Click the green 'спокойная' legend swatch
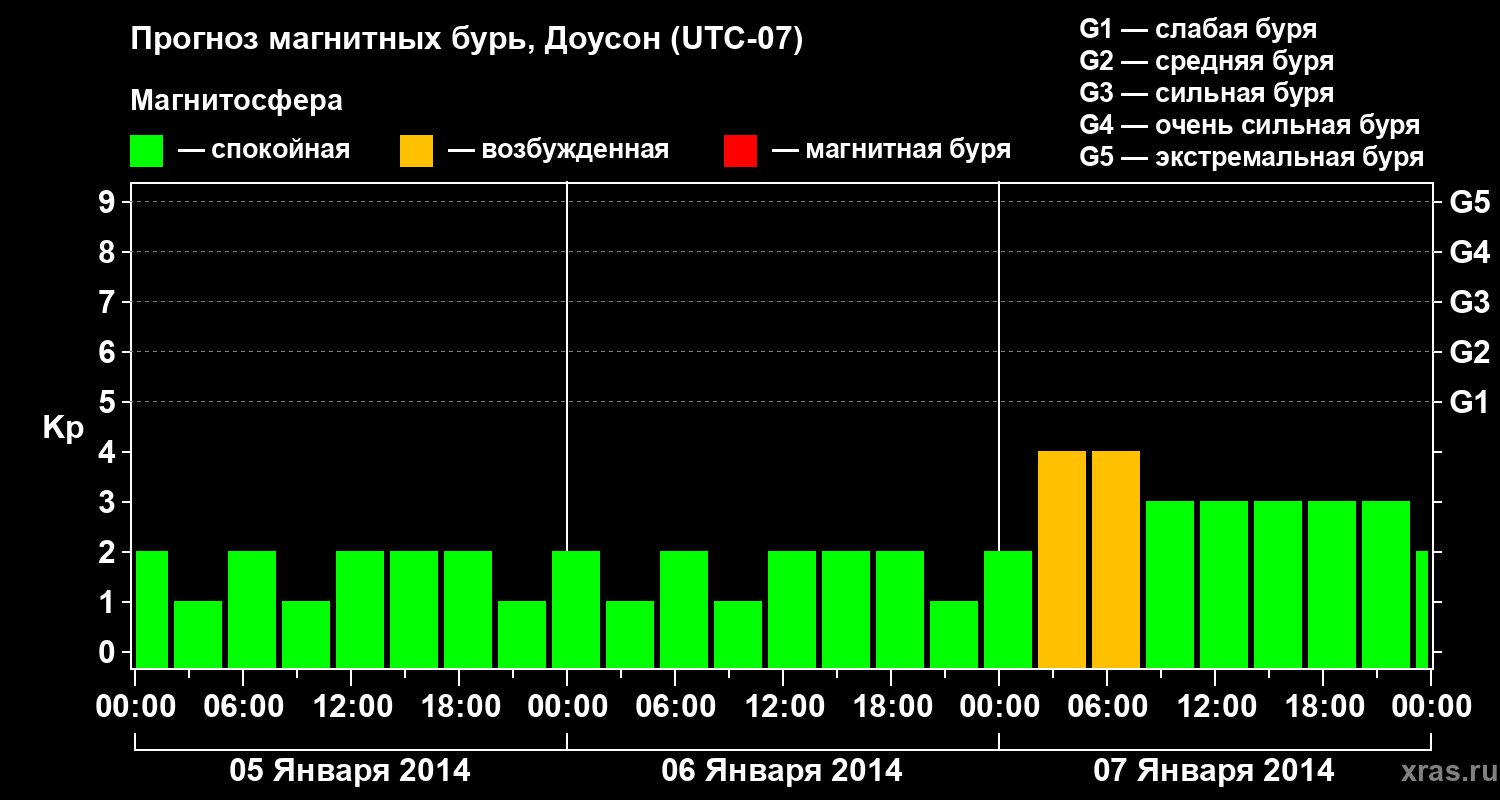1500x800 pixels. [x=147, y=151]
